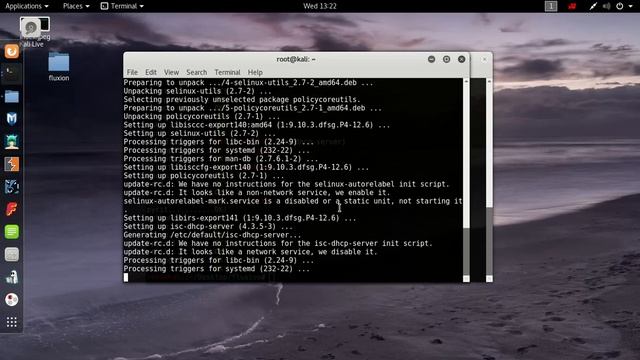Maximize the root@kali terminal window
Screen dimensions: 640x360
pos(447,59)
